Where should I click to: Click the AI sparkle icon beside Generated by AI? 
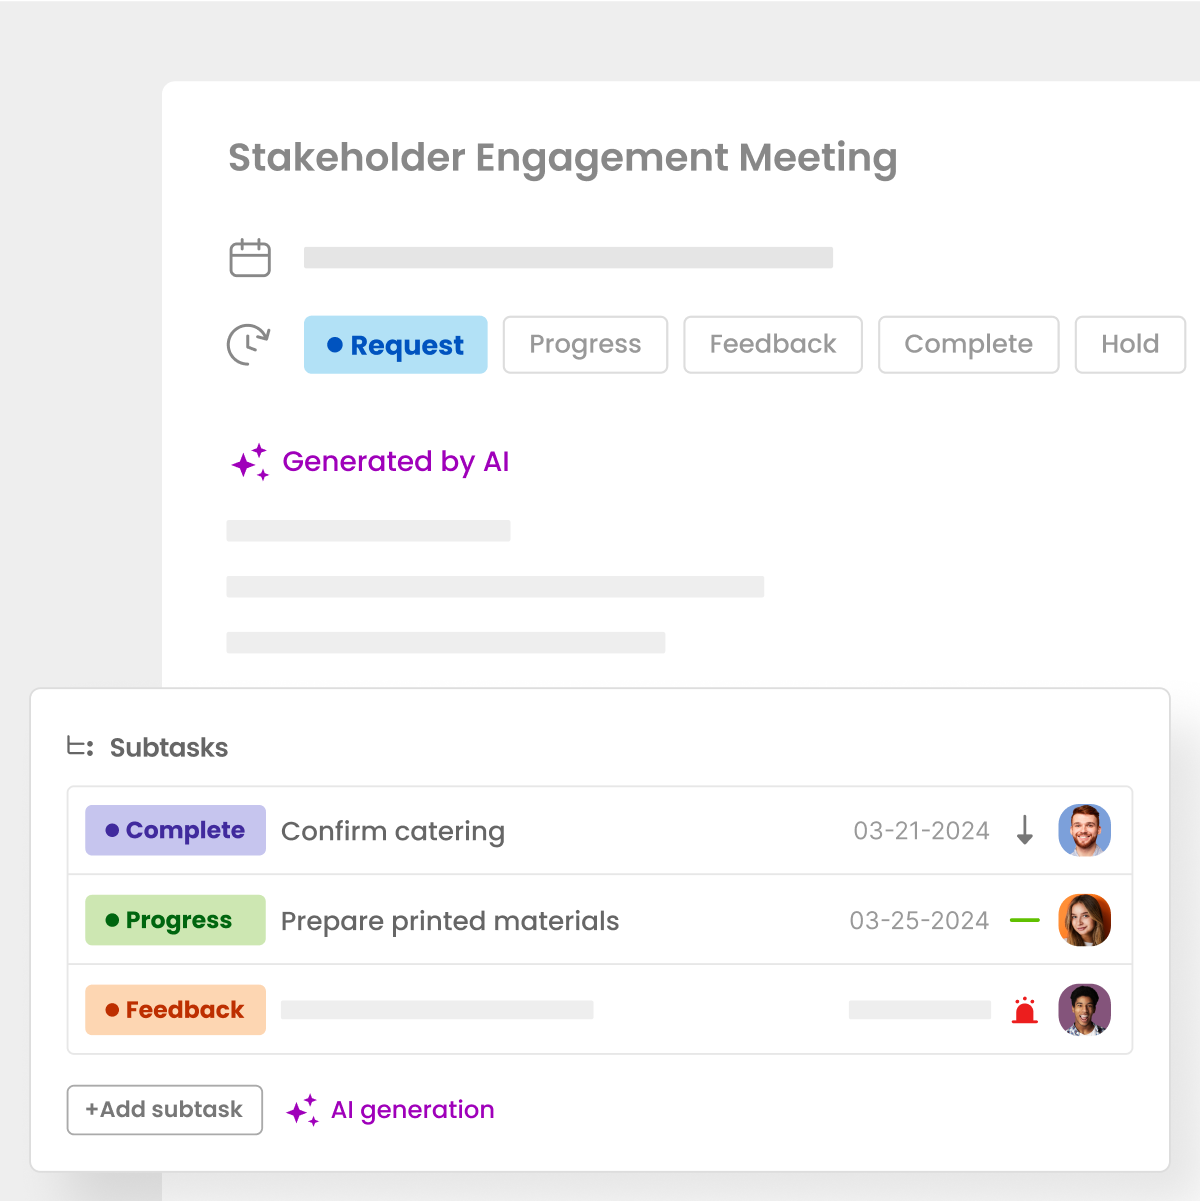coord(249,461)
